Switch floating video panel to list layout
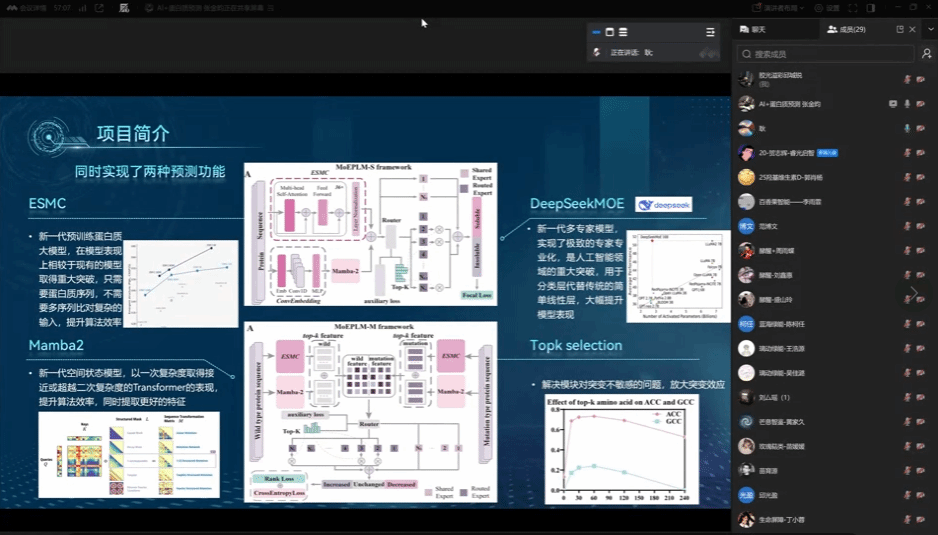Viewport: 938px width, 535px height. pos(623,32)
